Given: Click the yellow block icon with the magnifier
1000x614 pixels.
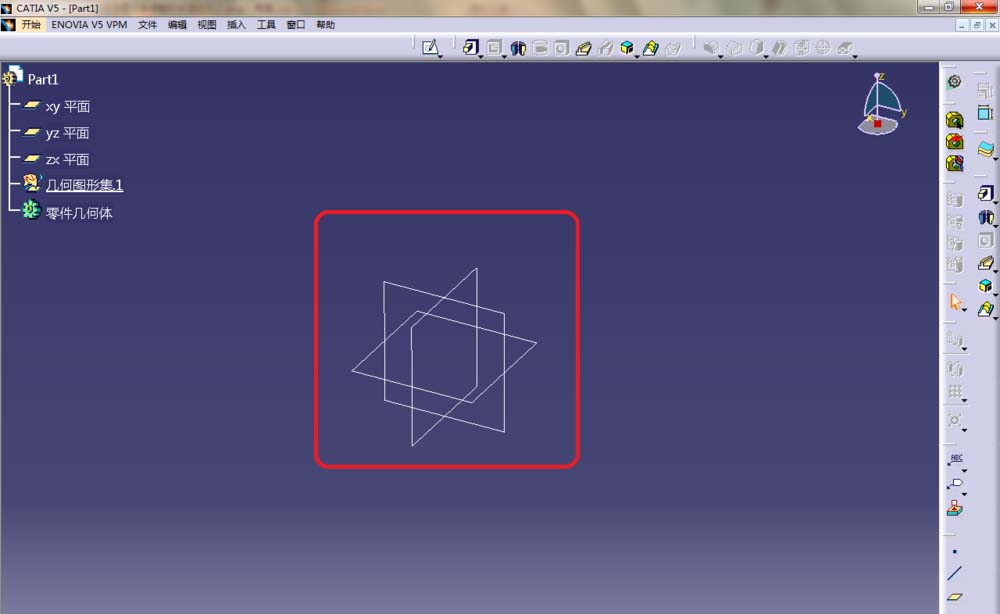Looking at the screenshot, I should (955, 120).
